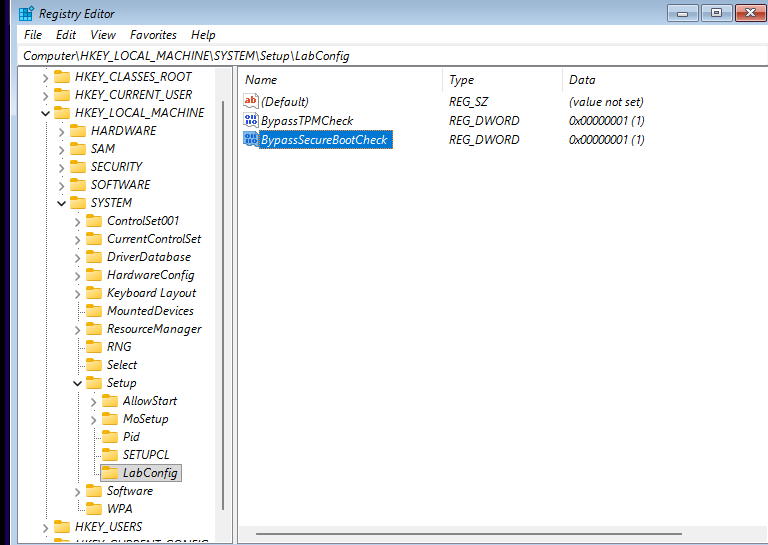Click the DriverDatabase folder icon

pyautogui.click(x=94, y=257)
